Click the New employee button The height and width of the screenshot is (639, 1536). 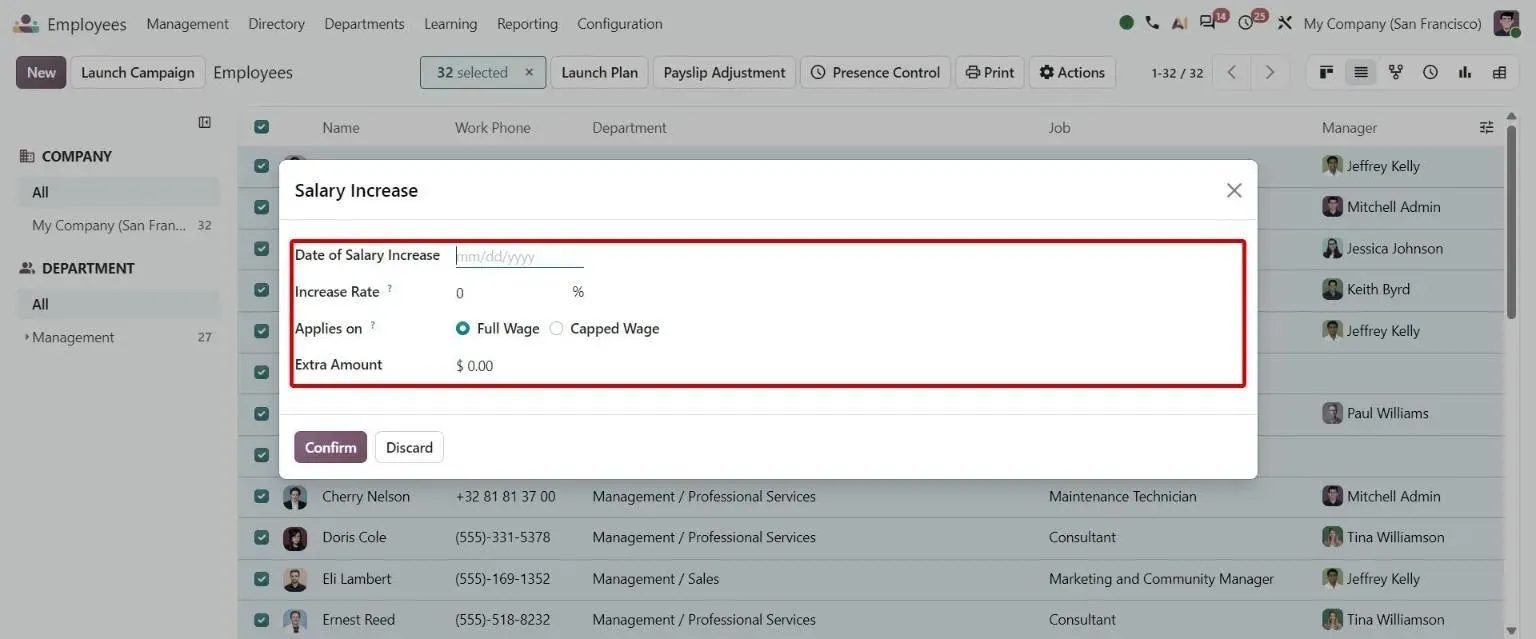tap(41, 72)
